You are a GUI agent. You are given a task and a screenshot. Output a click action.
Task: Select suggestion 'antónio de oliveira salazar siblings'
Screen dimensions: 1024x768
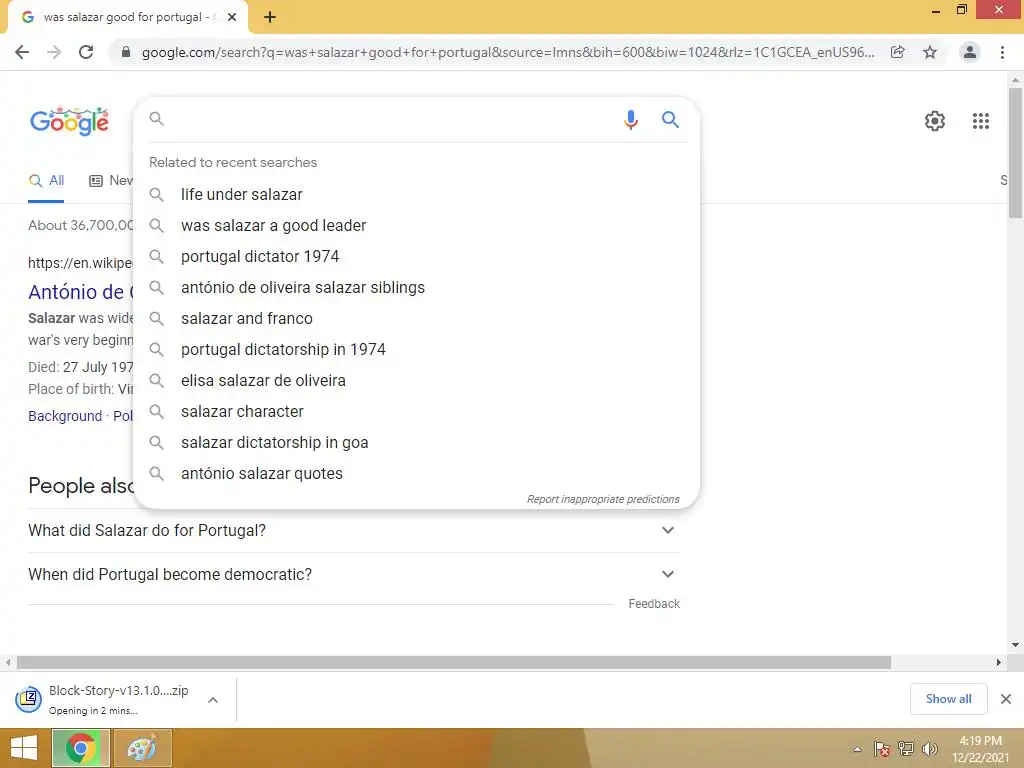tap(416, 287)
